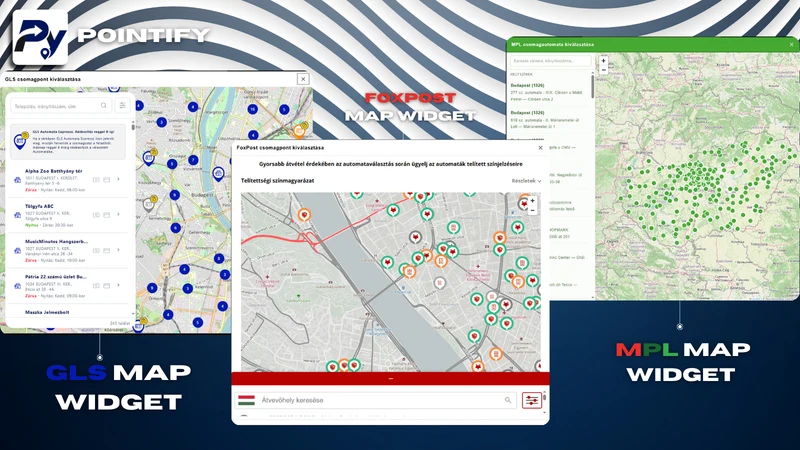This screenshot has height=450, width=800.
Task: Click the GLS map cluster marker 6
Action: point(176,228)
